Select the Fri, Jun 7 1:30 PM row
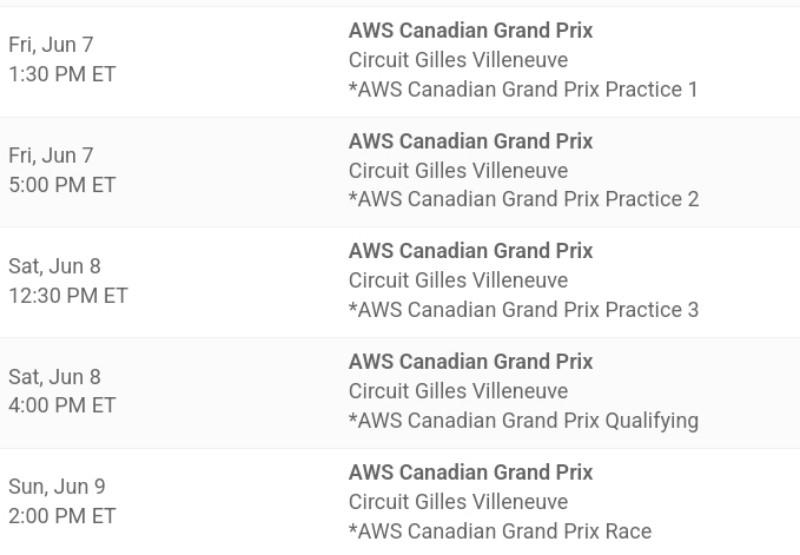The width and height of the screenshot is (800, 555). coord(400,62)
